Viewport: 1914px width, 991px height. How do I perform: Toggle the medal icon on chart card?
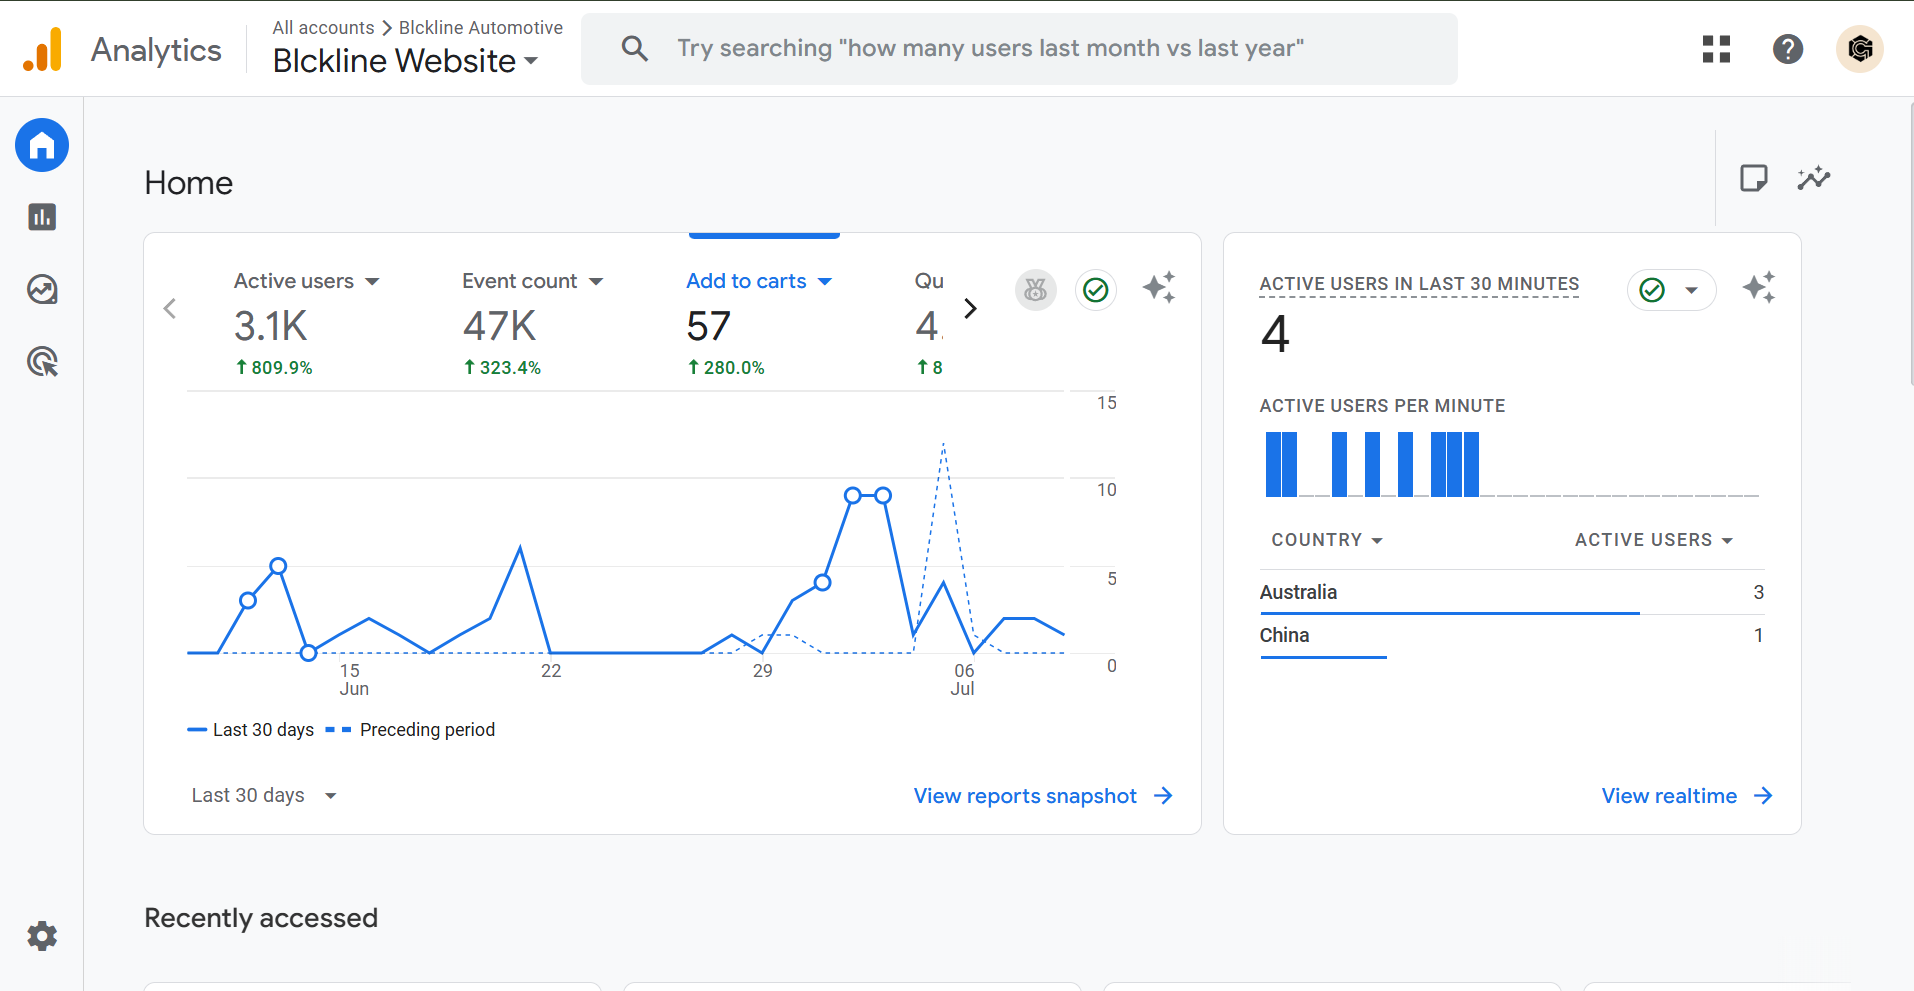pyautogui.click(x=1036, y=290)
